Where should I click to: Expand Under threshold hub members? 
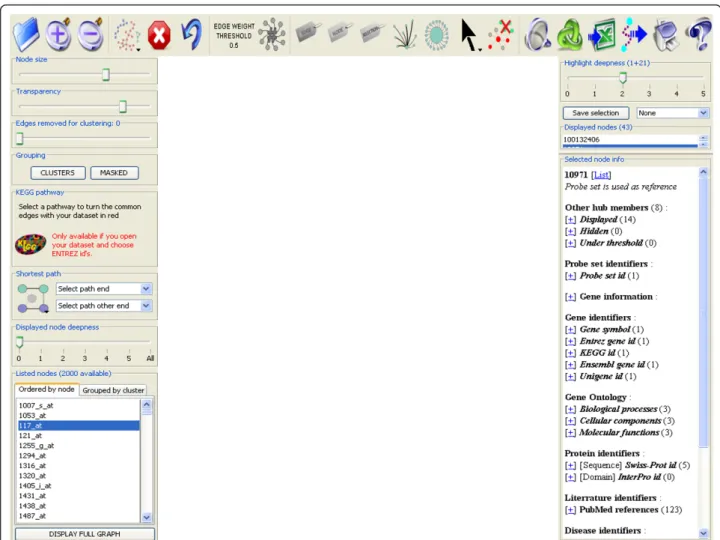click(x=570, y=243)
